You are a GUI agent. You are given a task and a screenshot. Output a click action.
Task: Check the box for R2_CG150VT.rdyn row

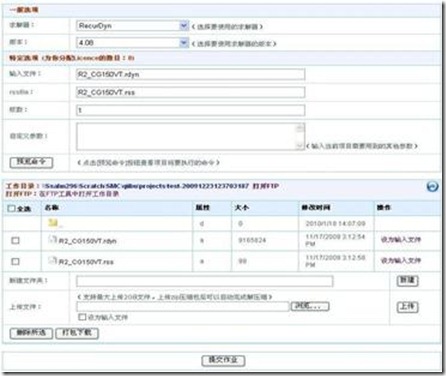[x=15, y=240]
